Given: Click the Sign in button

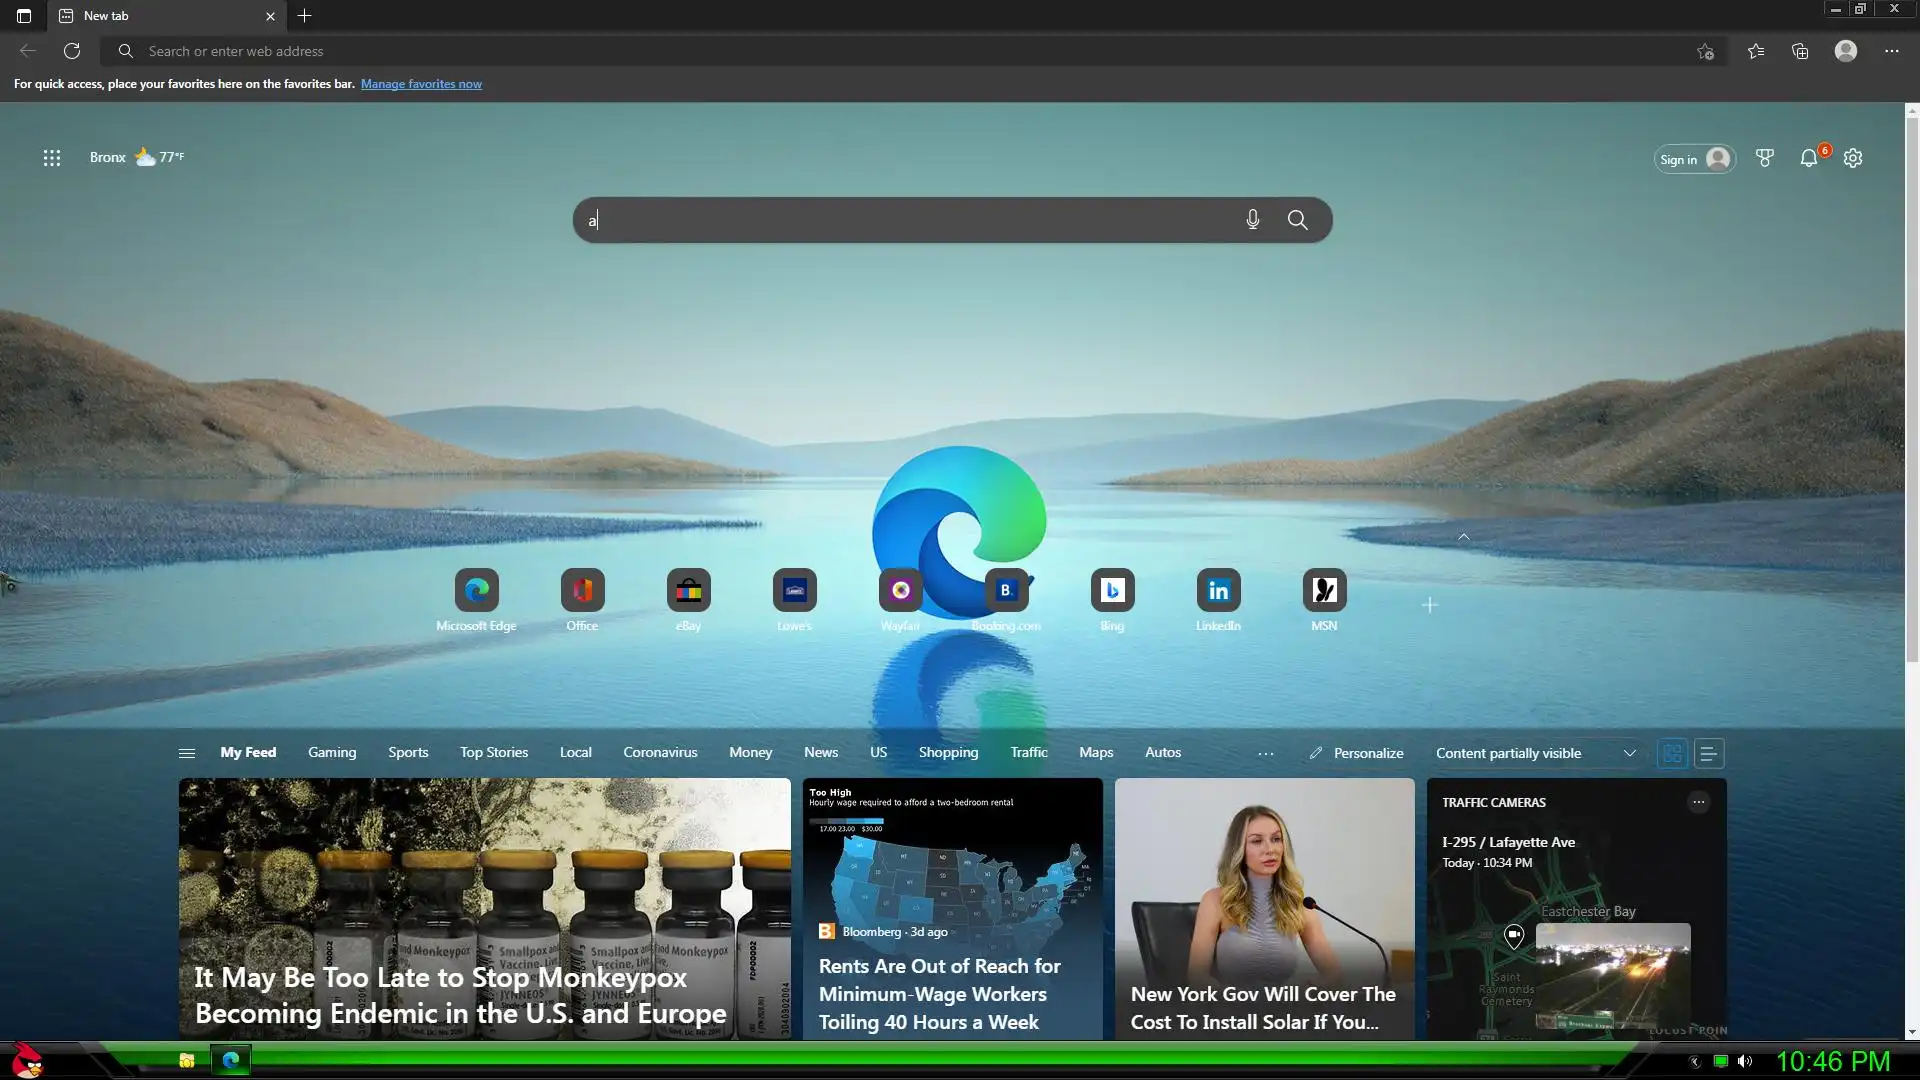Looking at the screenshot, I should (x=1693, y=159).
